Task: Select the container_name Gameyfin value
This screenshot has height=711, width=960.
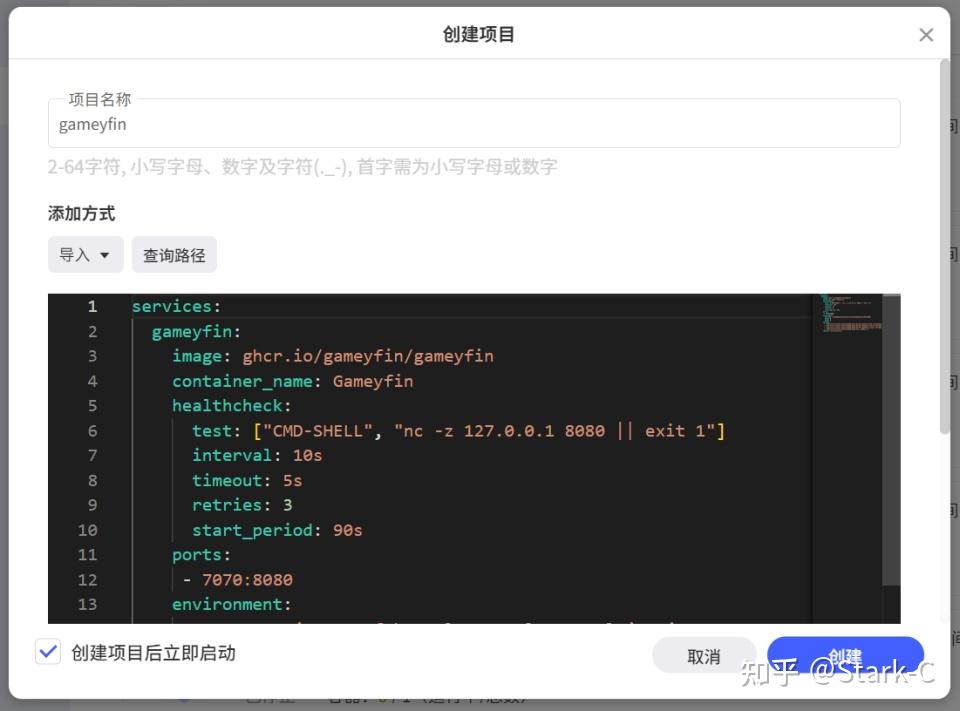Action: pyautogui.click(x=373, y=380)
